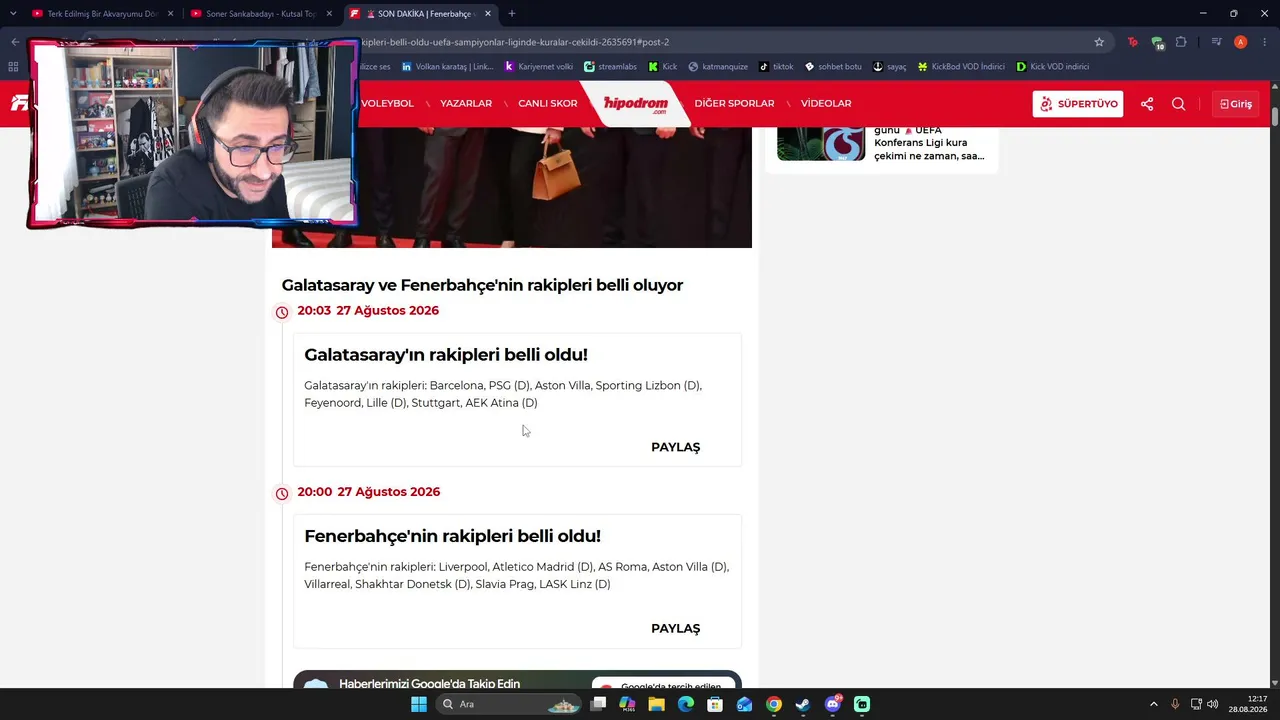Show hidden system tray icons
This screenshot has height=720, width=1280.
1153,704
